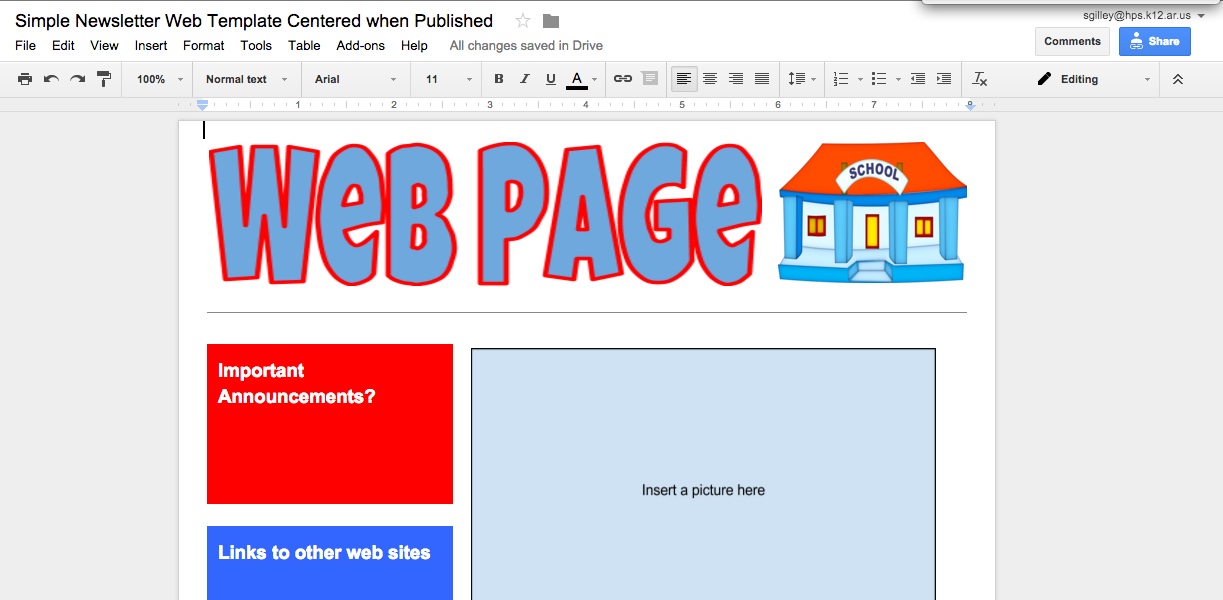Image resolution: width=1223 pixels, height=600 pixels.
Task: Open the Table menu
Action: pos(304,45)
